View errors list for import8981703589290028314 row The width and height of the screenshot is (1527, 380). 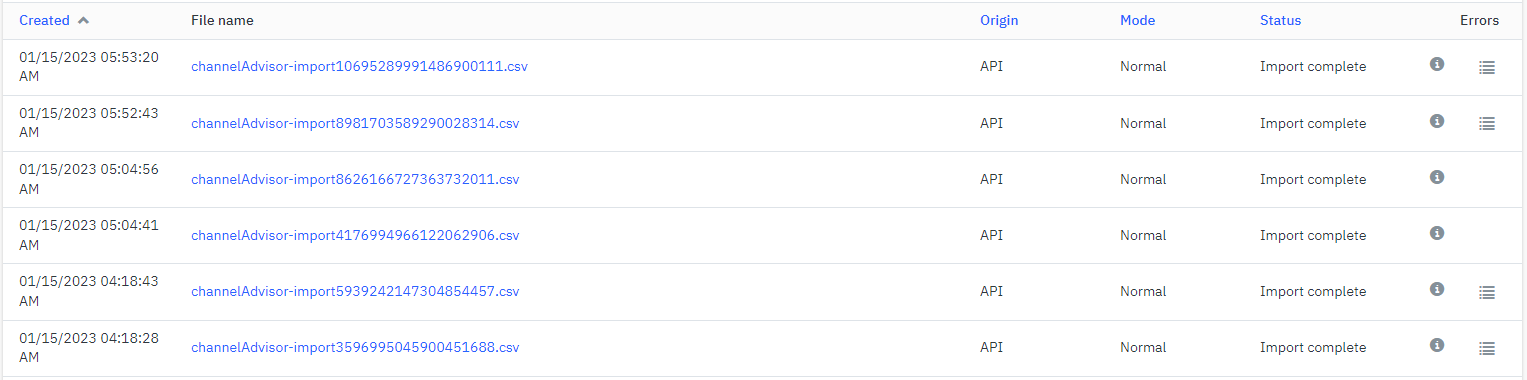tap(1487, 124)
